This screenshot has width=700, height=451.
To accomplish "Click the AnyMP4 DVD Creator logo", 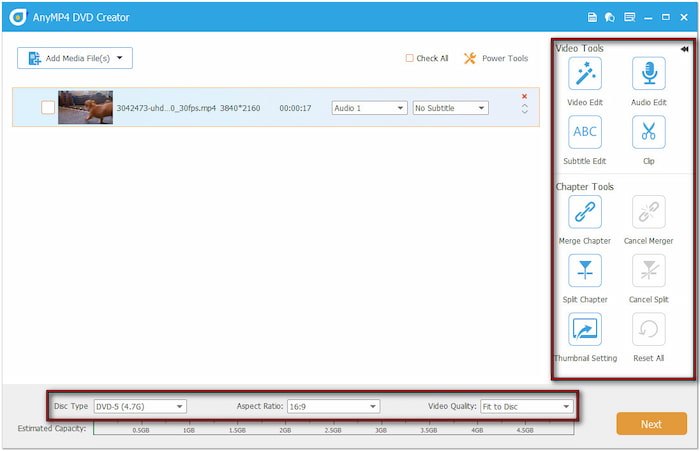I will pos(18,17).
